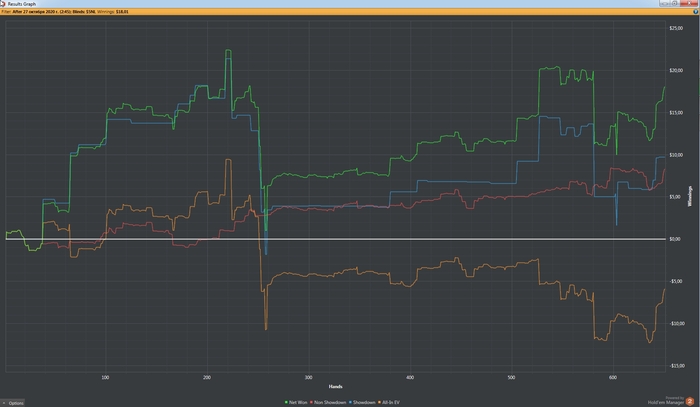
Task: Click the Non Showdown legend entry
Action: 328,403
